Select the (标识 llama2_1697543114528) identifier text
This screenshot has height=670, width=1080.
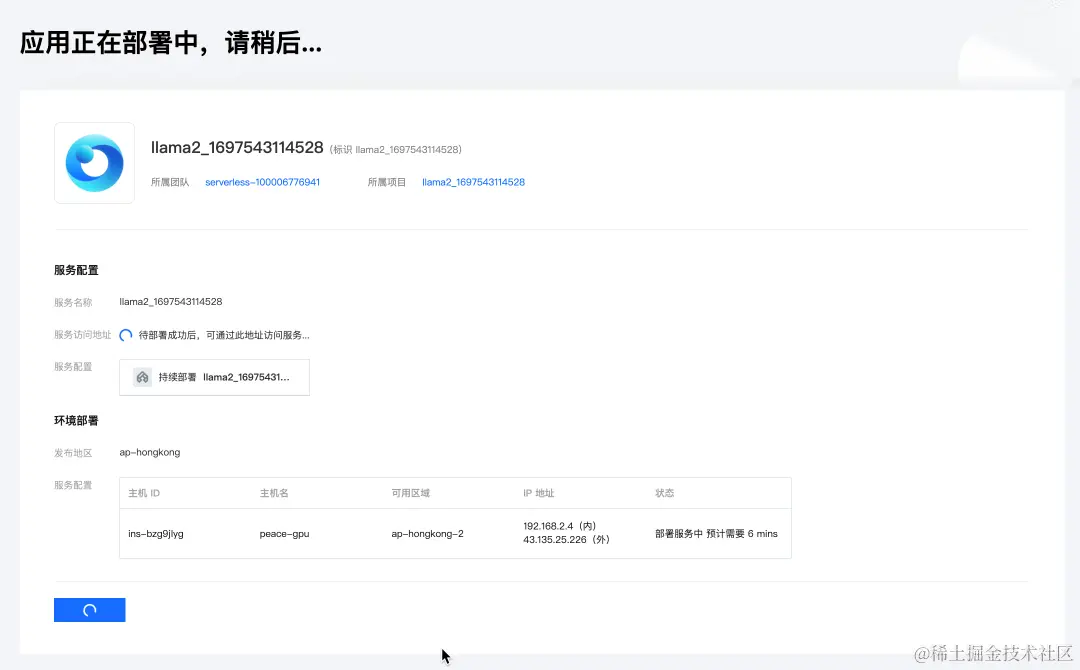395,149
